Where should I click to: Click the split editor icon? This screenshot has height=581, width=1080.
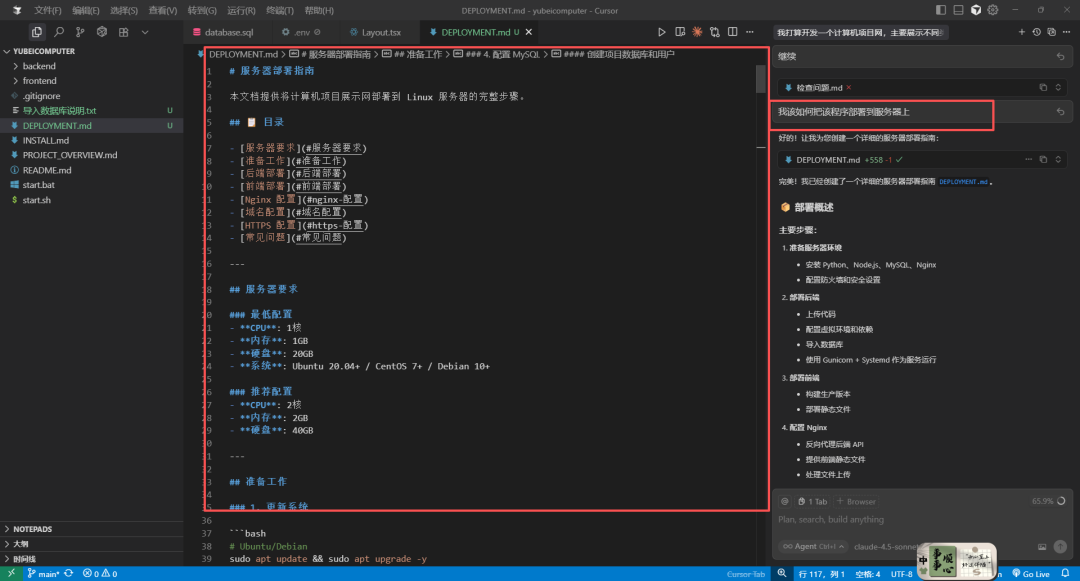(733, 32)
